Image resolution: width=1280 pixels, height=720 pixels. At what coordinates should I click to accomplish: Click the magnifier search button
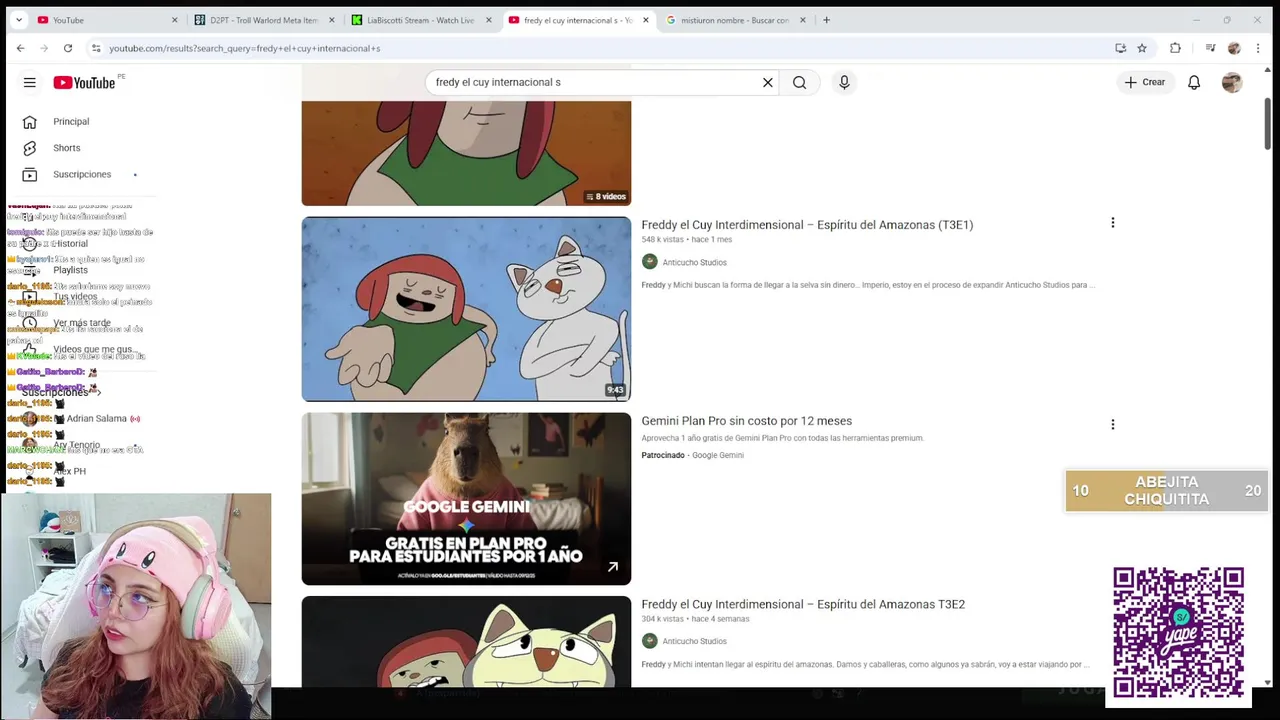[799, 82]
